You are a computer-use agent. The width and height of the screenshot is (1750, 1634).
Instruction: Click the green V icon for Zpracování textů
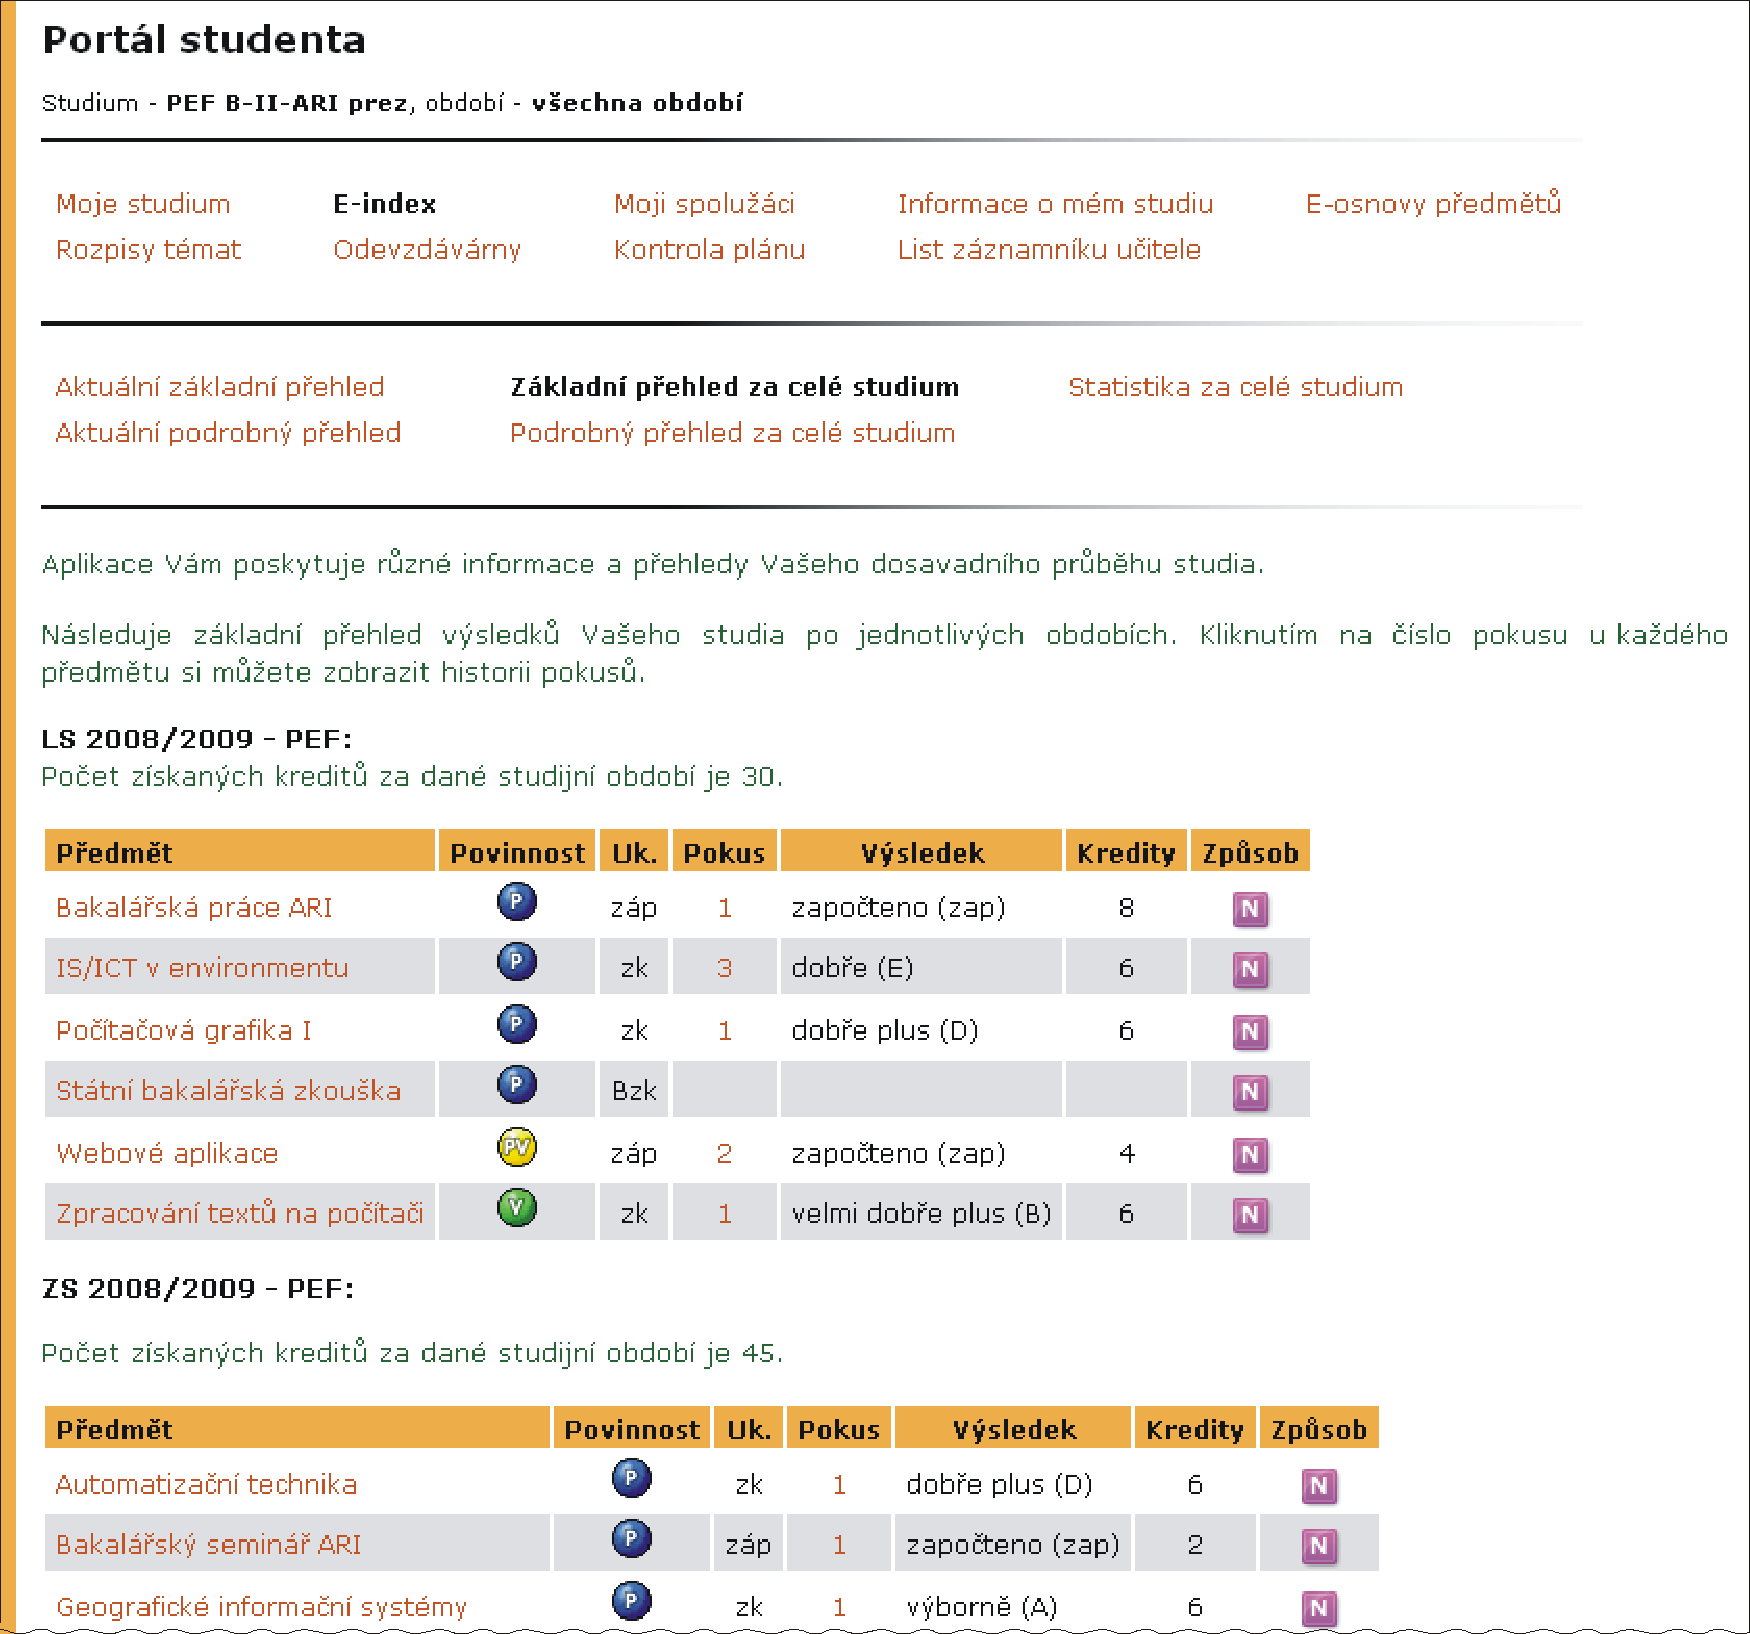517,1208
